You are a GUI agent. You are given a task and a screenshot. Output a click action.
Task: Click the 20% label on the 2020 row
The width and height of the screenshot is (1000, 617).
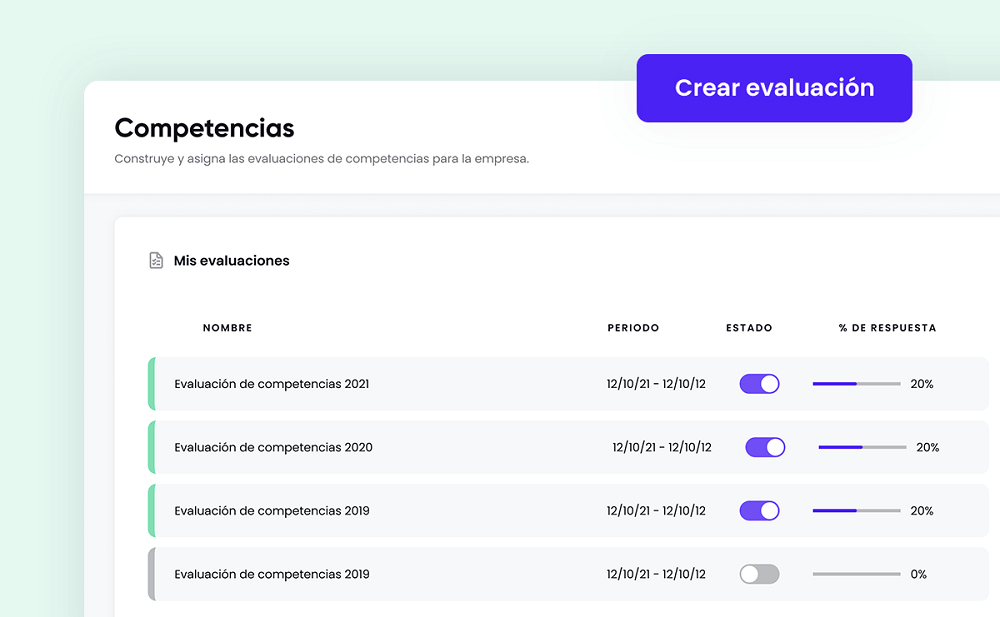(929, 447)
